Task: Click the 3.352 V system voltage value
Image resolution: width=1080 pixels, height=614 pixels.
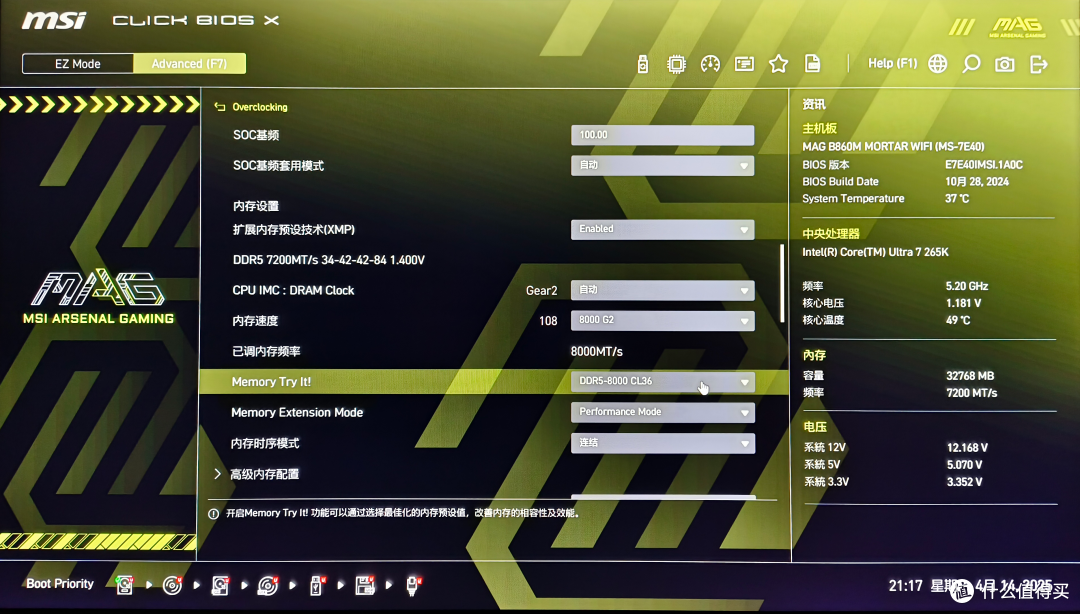Action: point(964,482)
